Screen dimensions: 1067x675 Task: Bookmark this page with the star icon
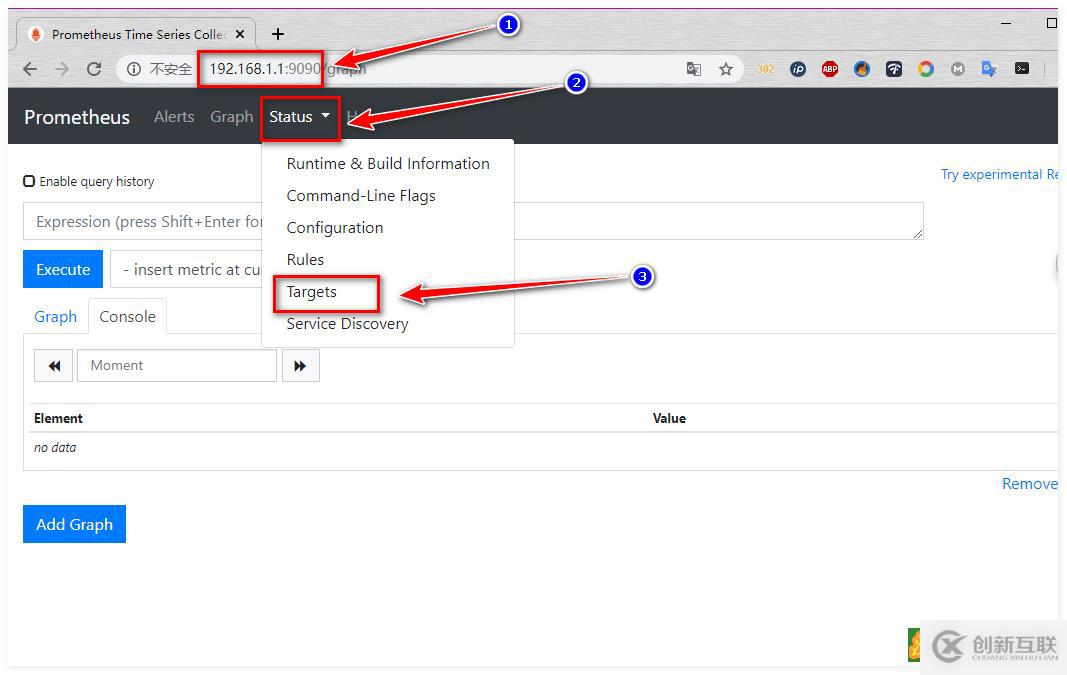pos(726,69)
